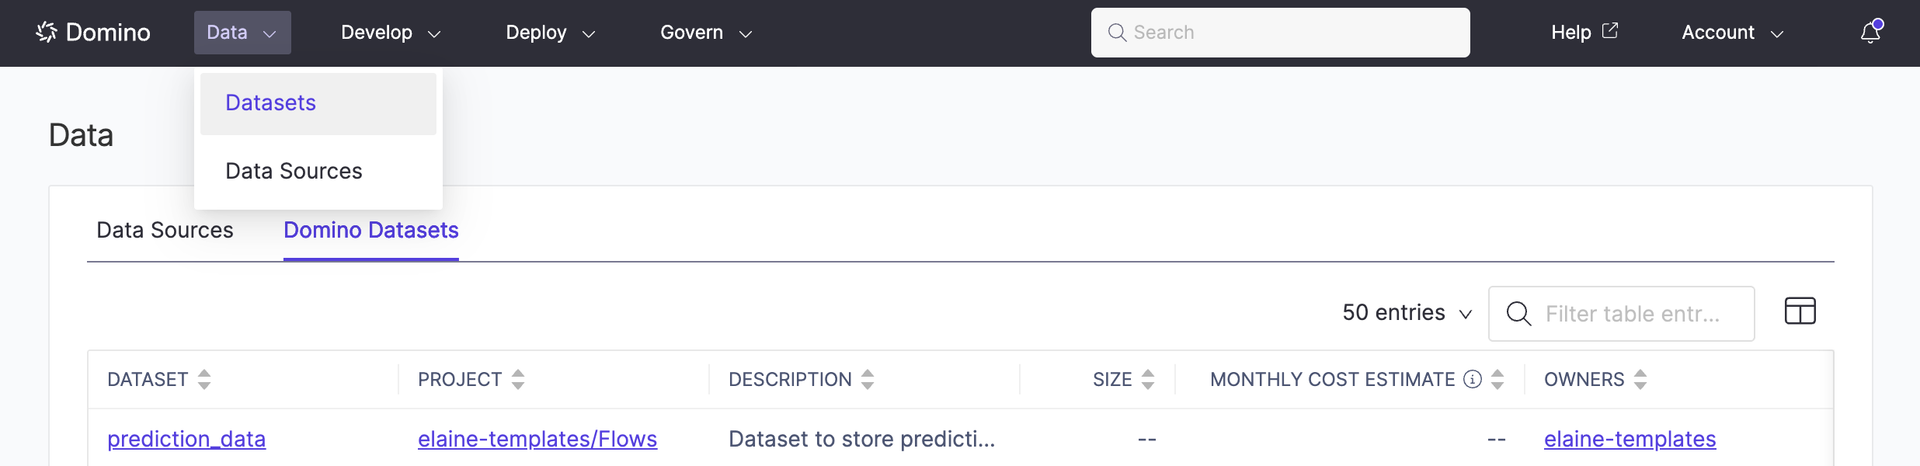Open the Help external link
Screen dimensions: 1920x466
click(x=1584, y=32)
